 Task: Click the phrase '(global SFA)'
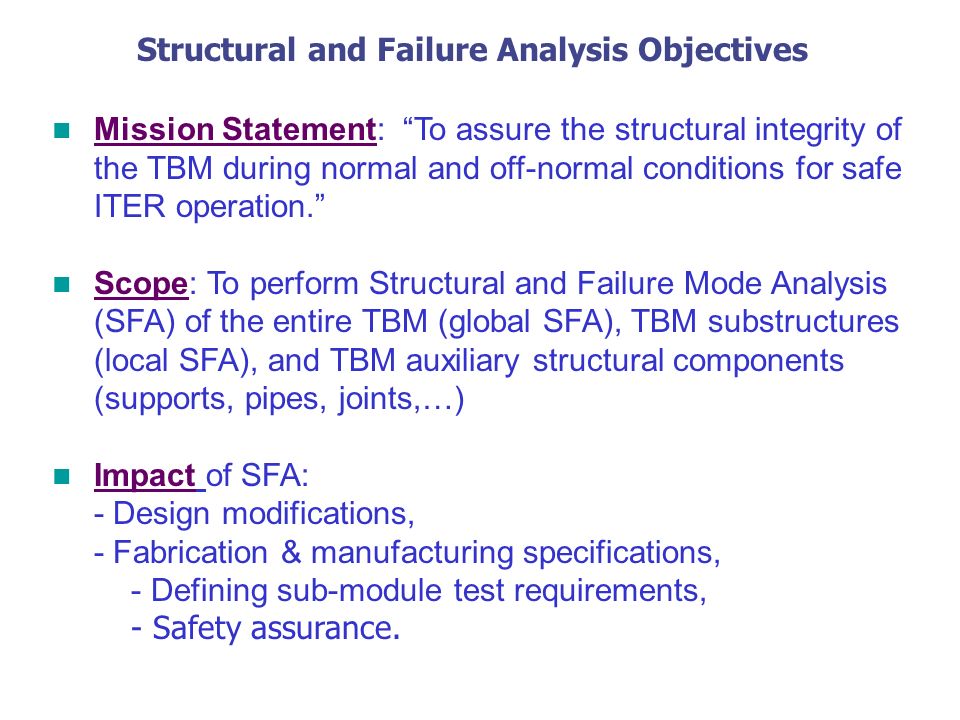[525, 322]
